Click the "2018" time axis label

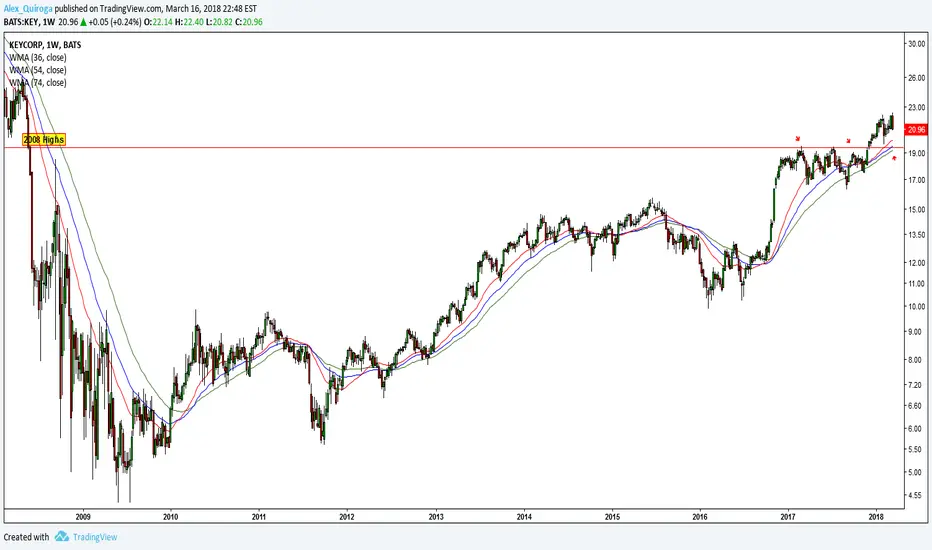876,517
